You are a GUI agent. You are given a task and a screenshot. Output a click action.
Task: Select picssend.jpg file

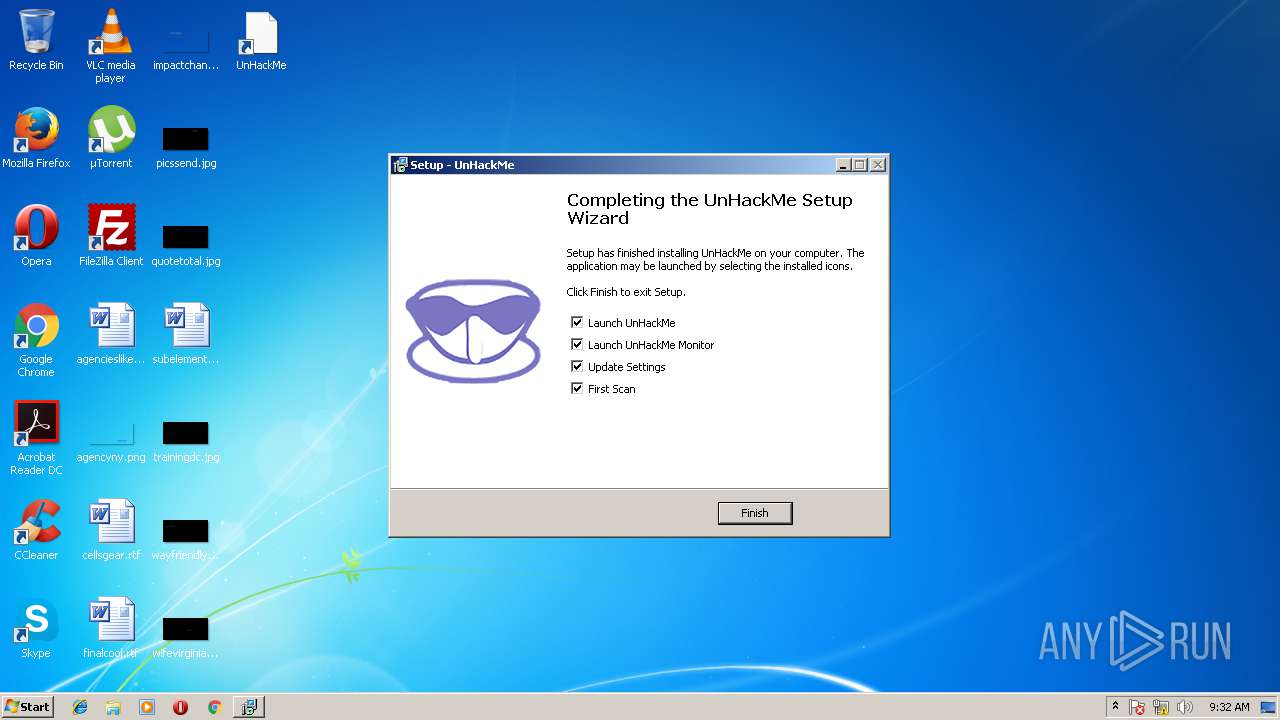(x=186, y=147)
